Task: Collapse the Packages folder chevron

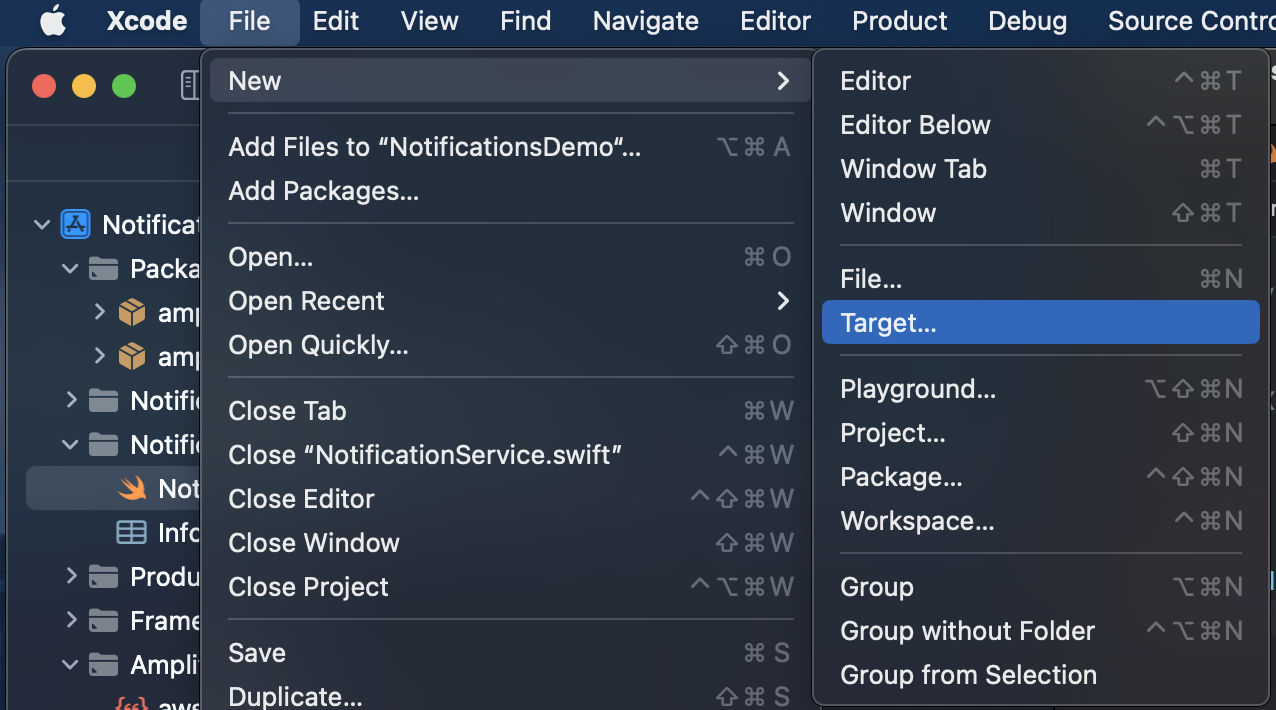Action: (x=70, y=269)
